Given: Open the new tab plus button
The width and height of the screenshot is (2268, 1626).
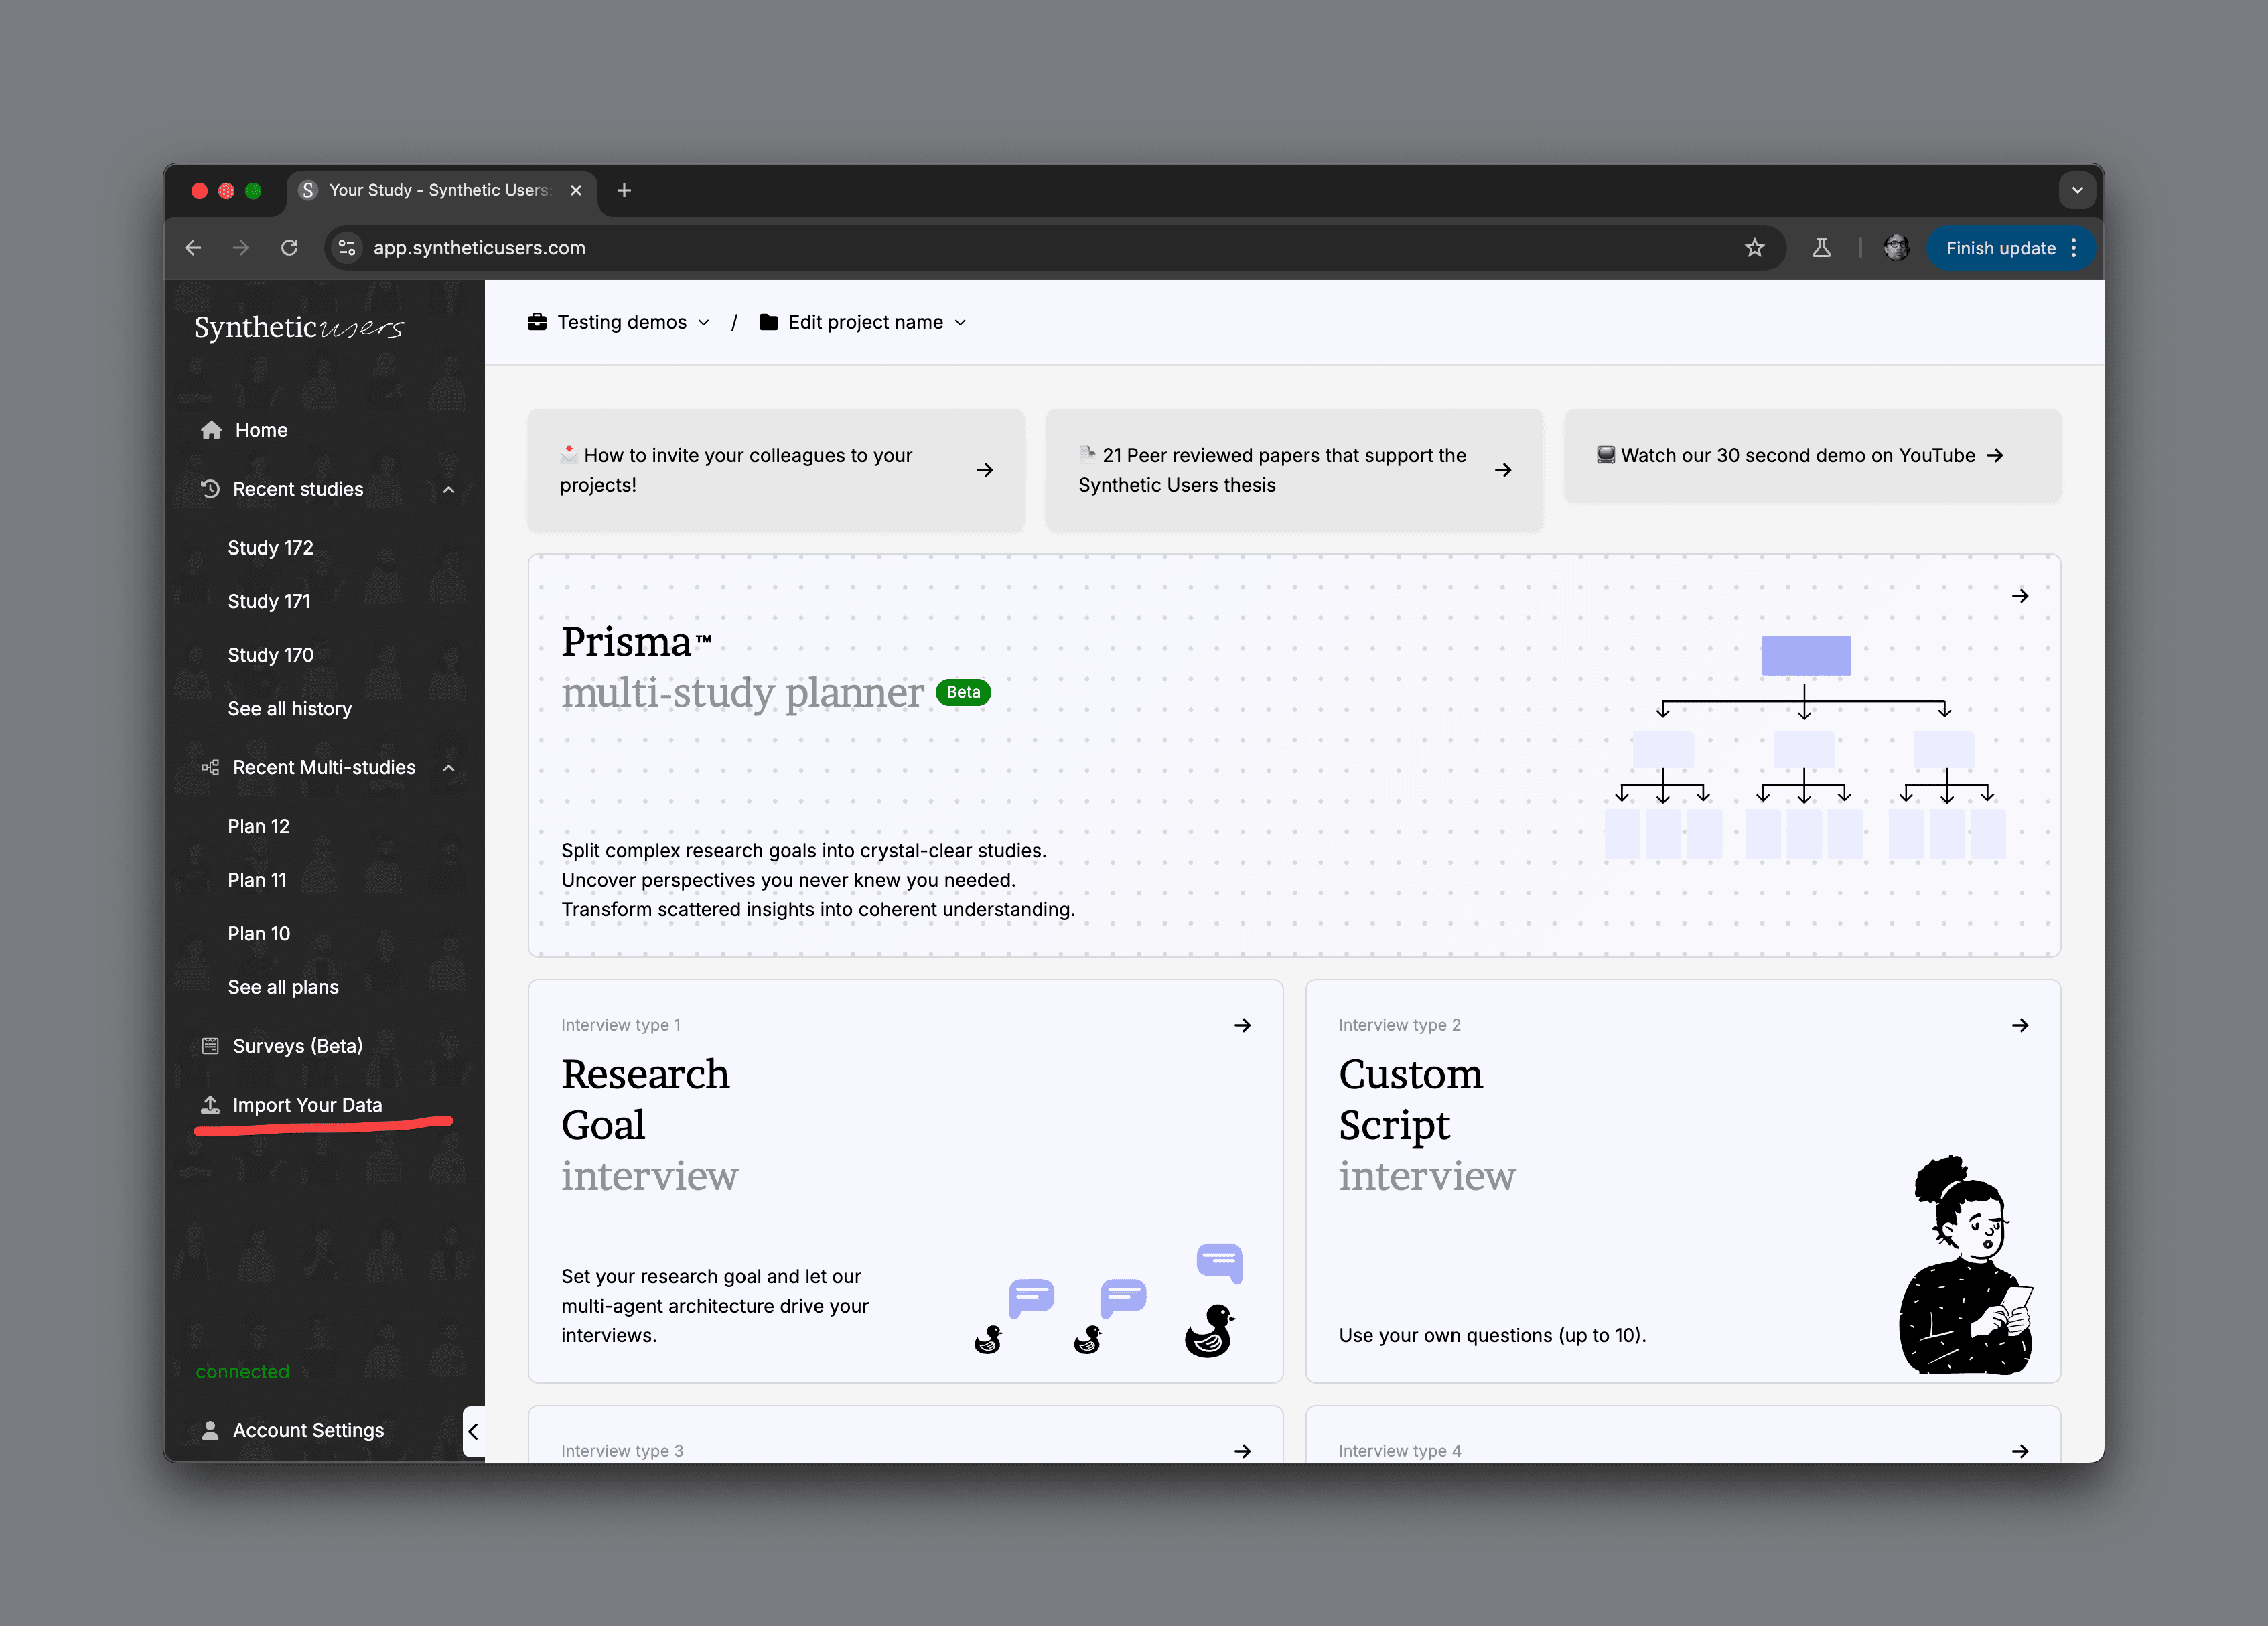Looking at the screenshot, I should tap(624, 190).
